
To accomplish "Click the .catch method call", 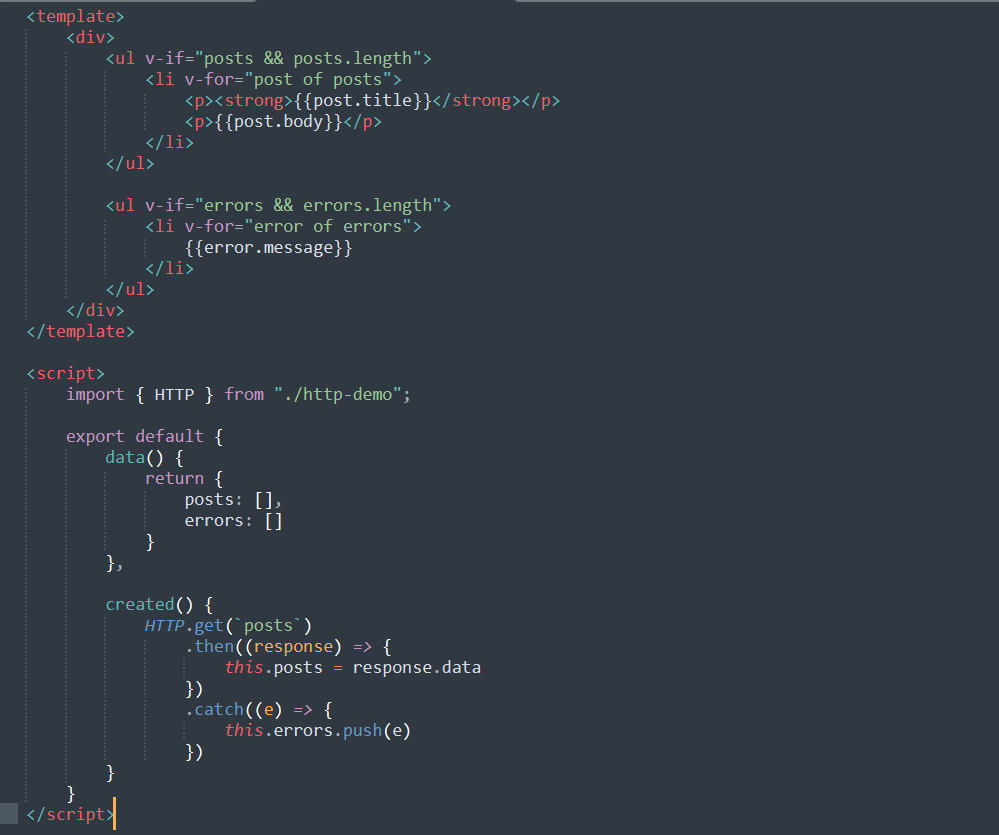I will (214, 710).
